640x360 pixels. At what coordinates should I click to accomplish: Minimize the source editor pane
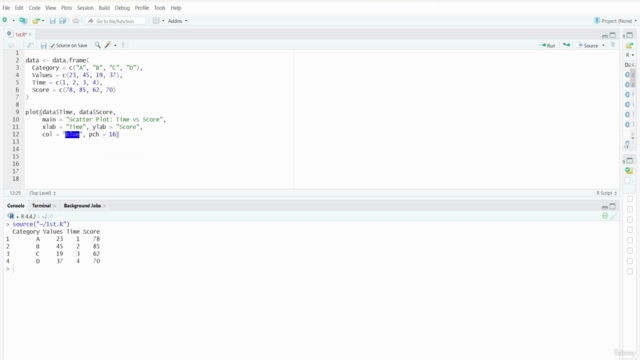pyautogui.click(x=605, y=36)
